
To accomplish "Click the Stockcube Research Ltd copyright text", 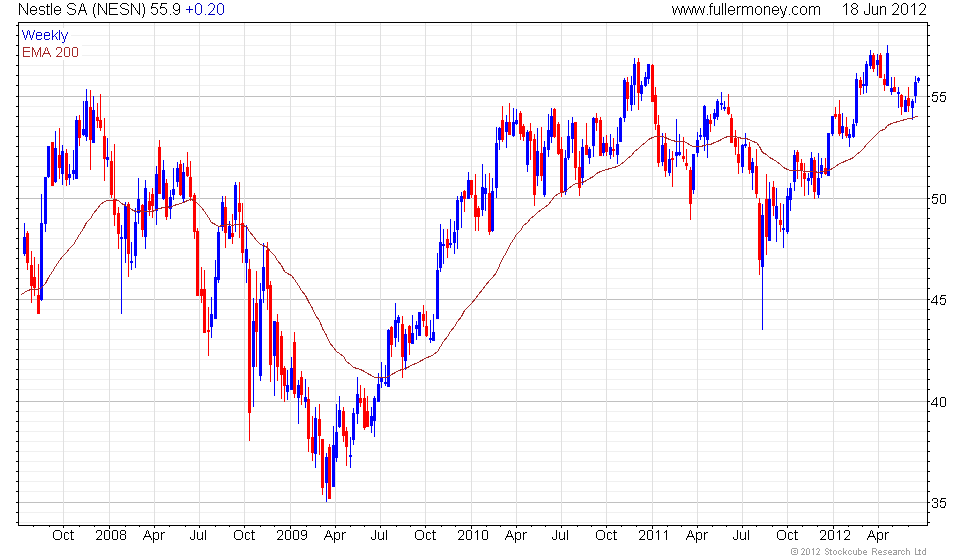I will pos(859,551).
